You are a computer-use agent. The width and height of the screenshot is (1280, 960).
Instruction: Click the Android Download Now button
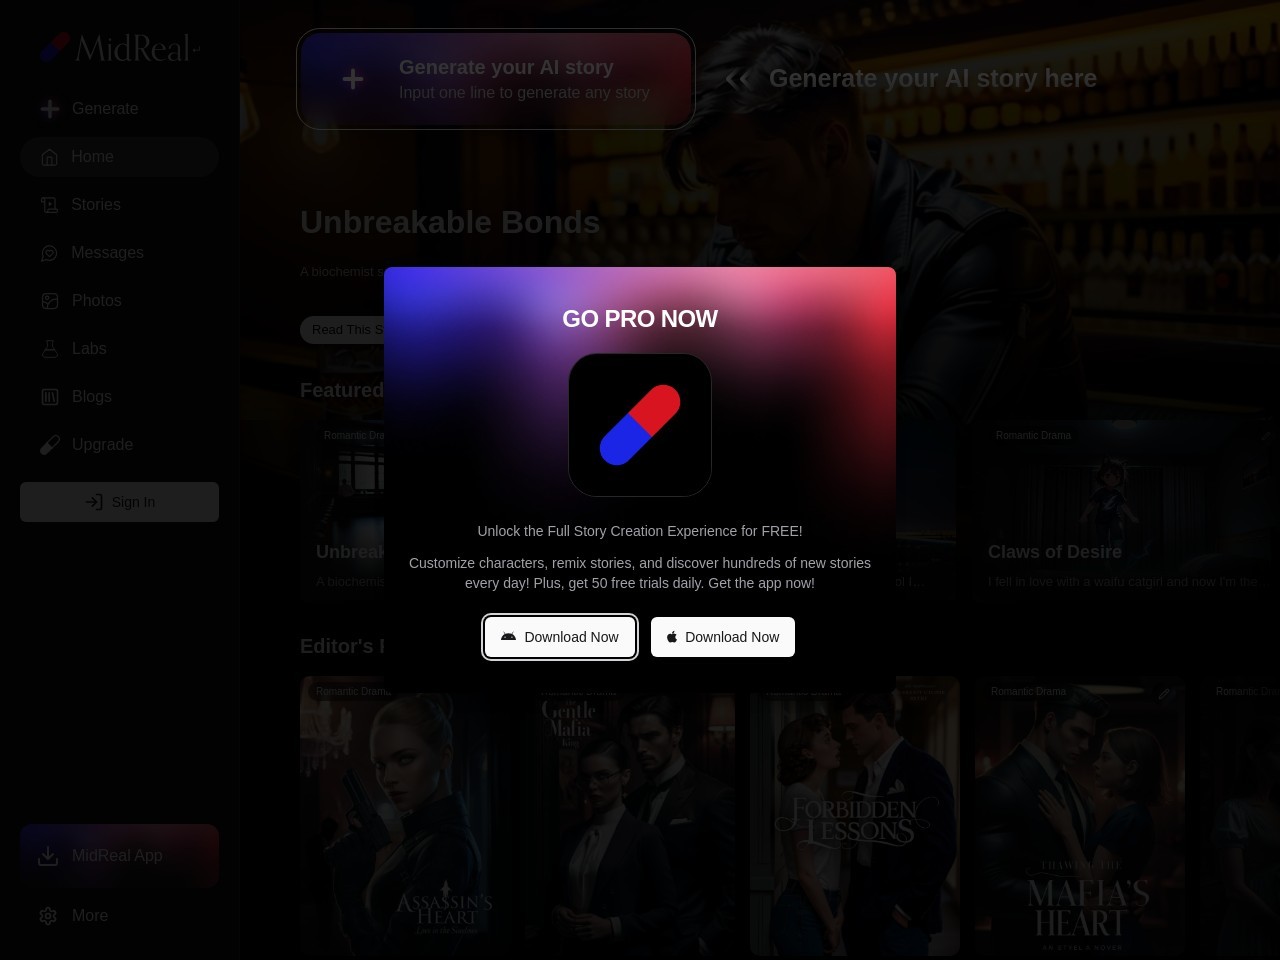tap(560, 637)
